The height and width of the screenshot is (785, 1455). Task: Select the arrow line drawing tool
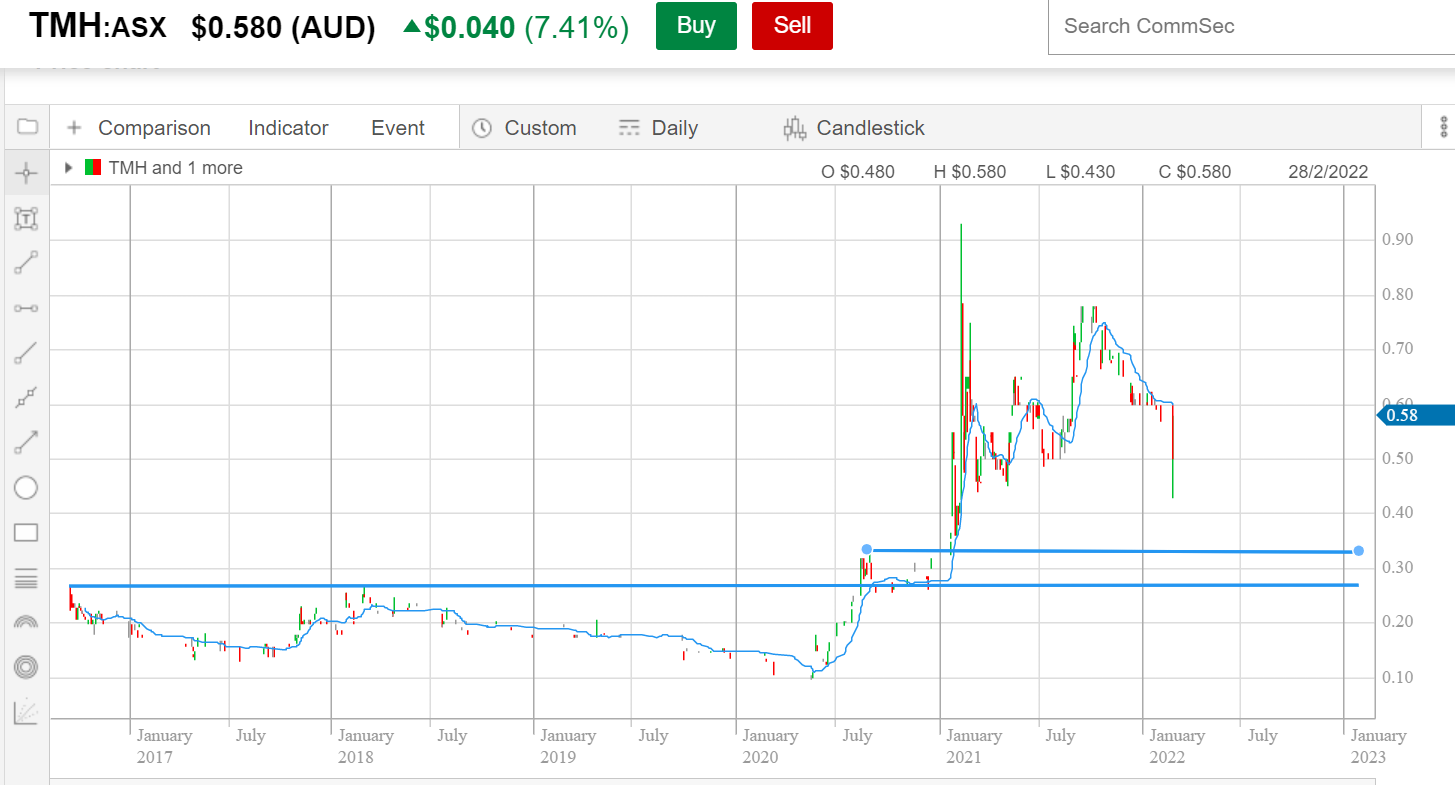(26, 443)
